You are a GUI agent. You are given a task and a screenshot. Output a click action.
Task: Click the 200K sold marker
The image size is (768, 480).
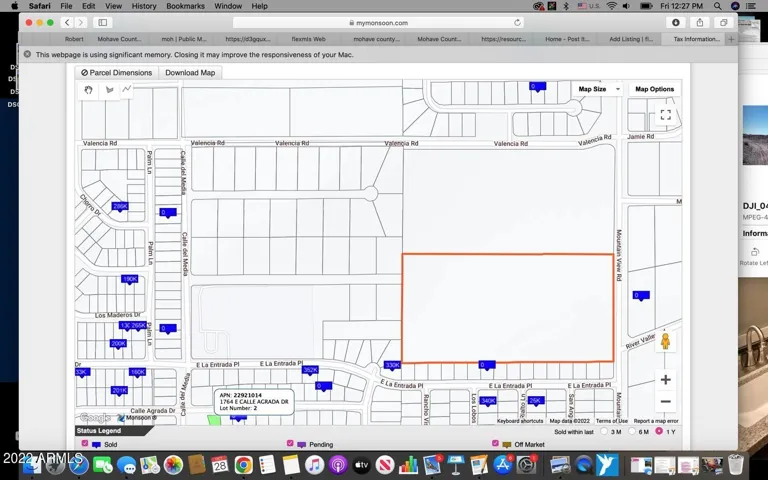pyautogui.click(x=118, y=344)
